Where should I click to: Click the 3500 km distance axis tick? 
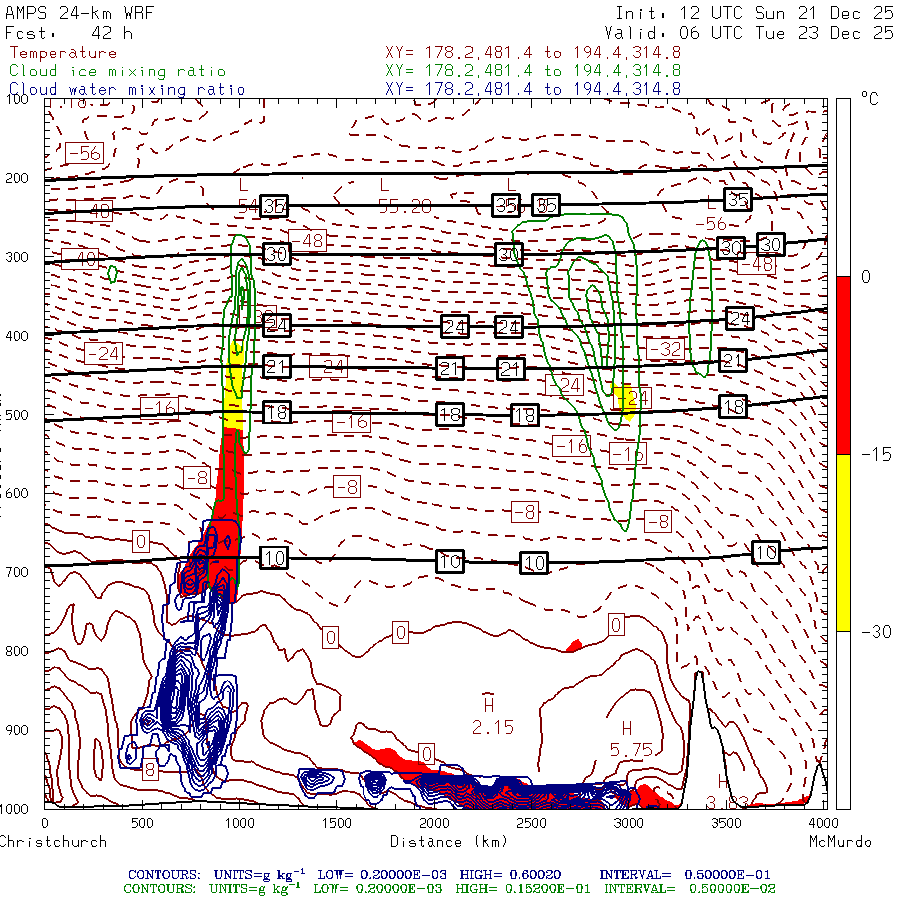point(727,823)
